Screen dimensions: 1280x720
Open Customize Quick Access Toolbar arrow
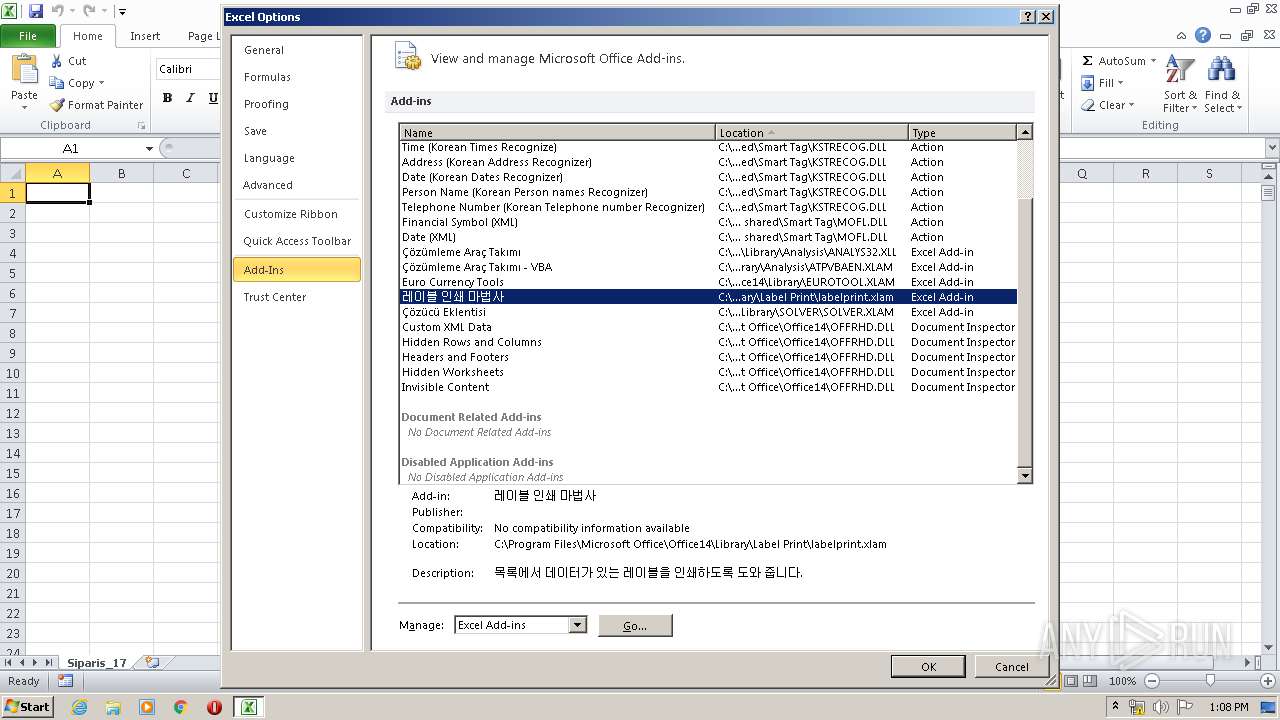(122, 12)
